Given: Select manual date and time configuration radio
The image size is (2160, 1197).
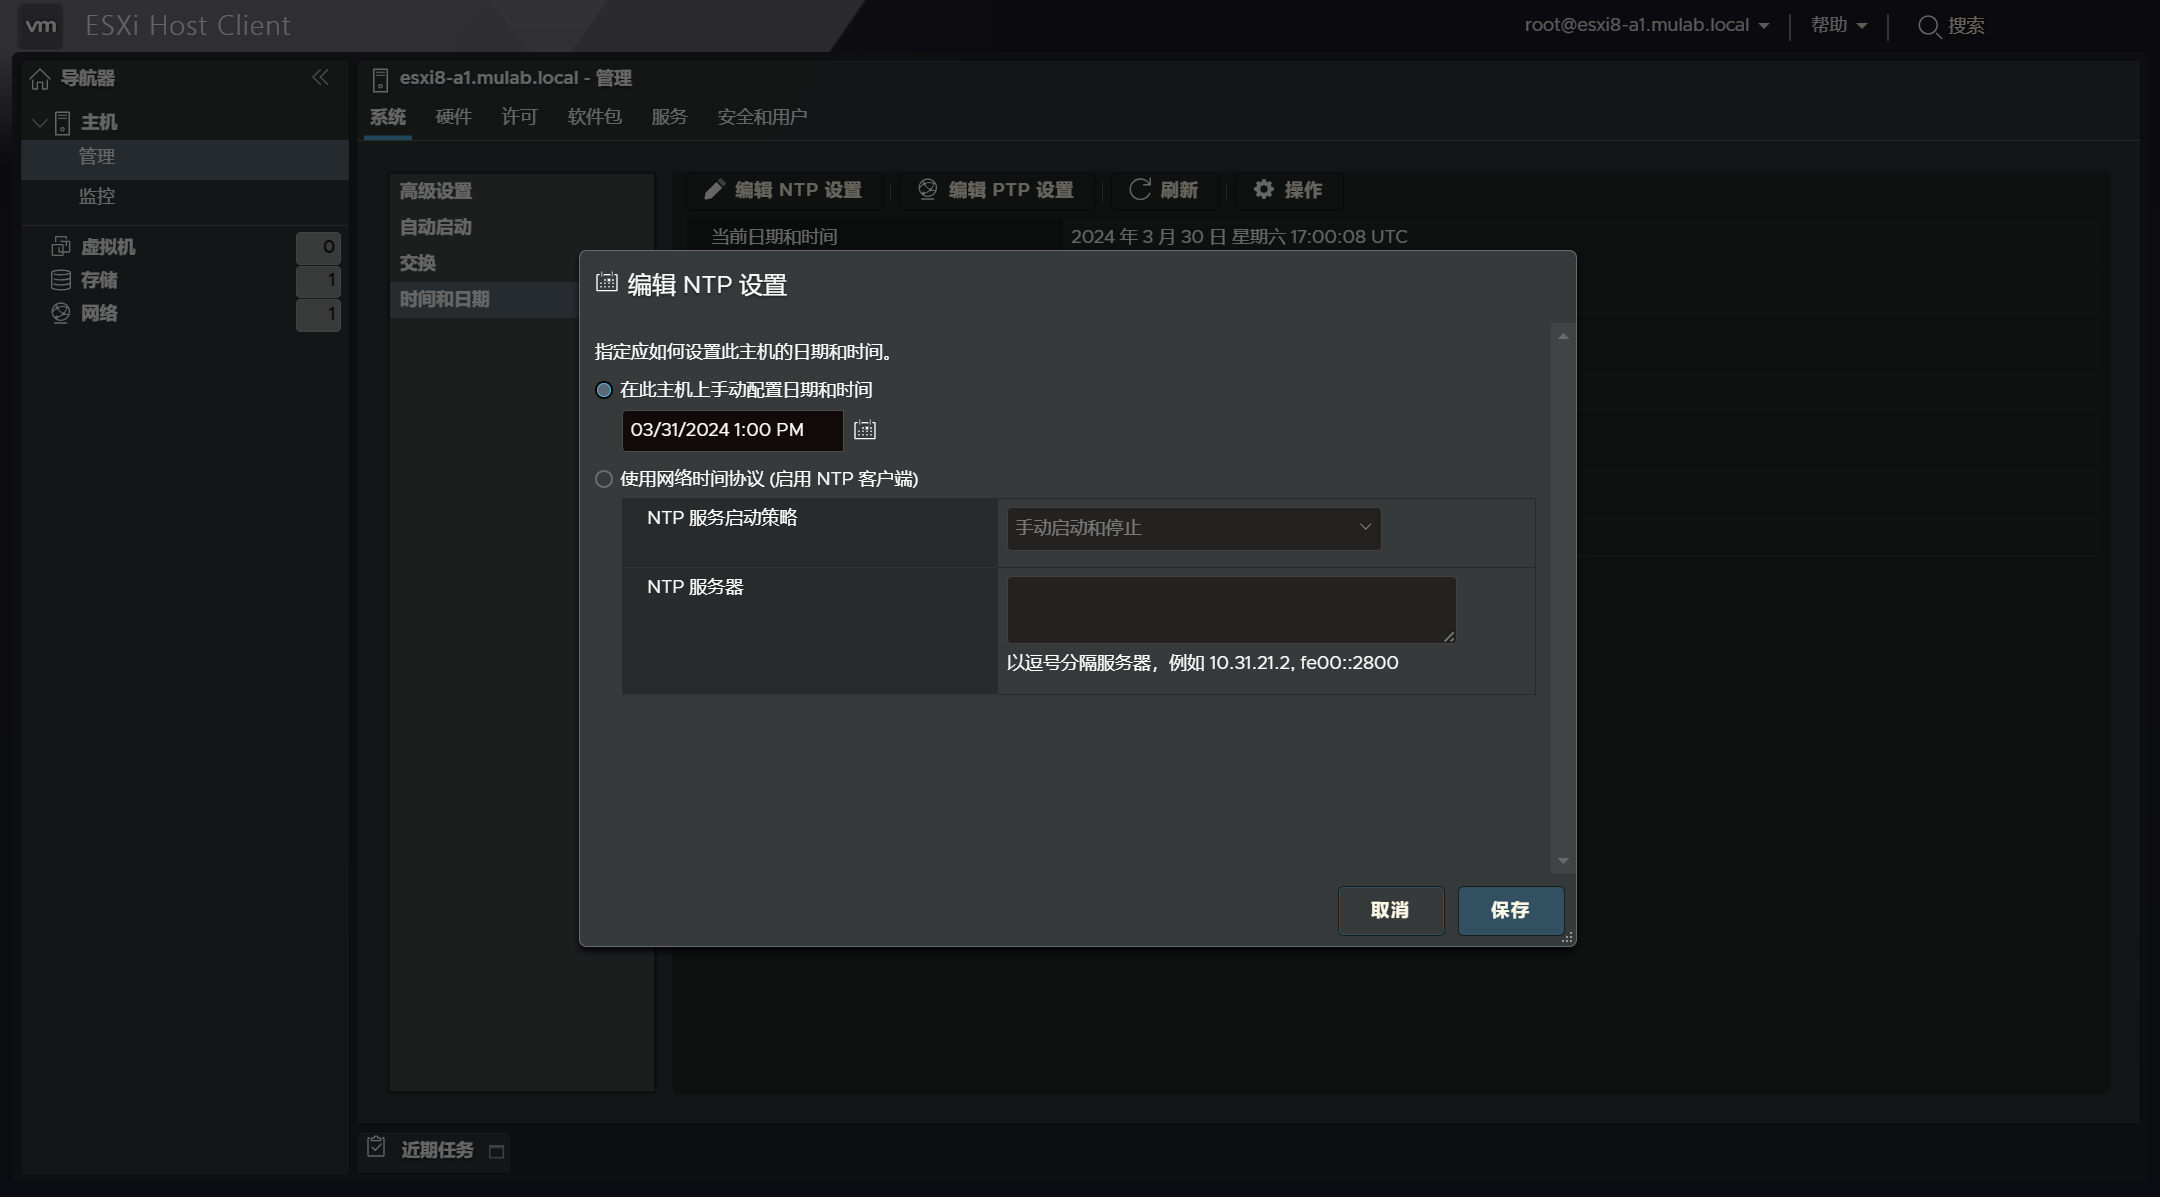Looking at the screenshot, I should 604,390.
